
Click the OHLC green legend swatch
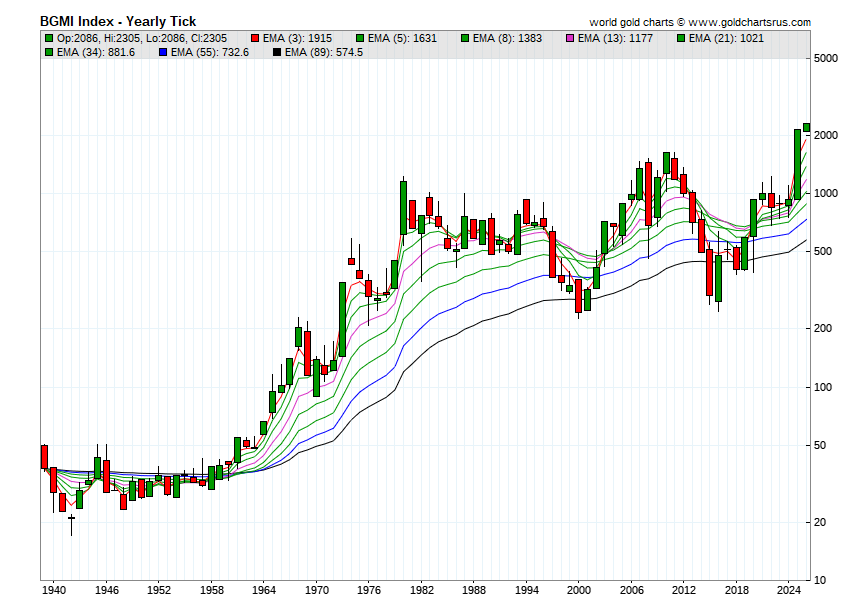click(49, 38)
